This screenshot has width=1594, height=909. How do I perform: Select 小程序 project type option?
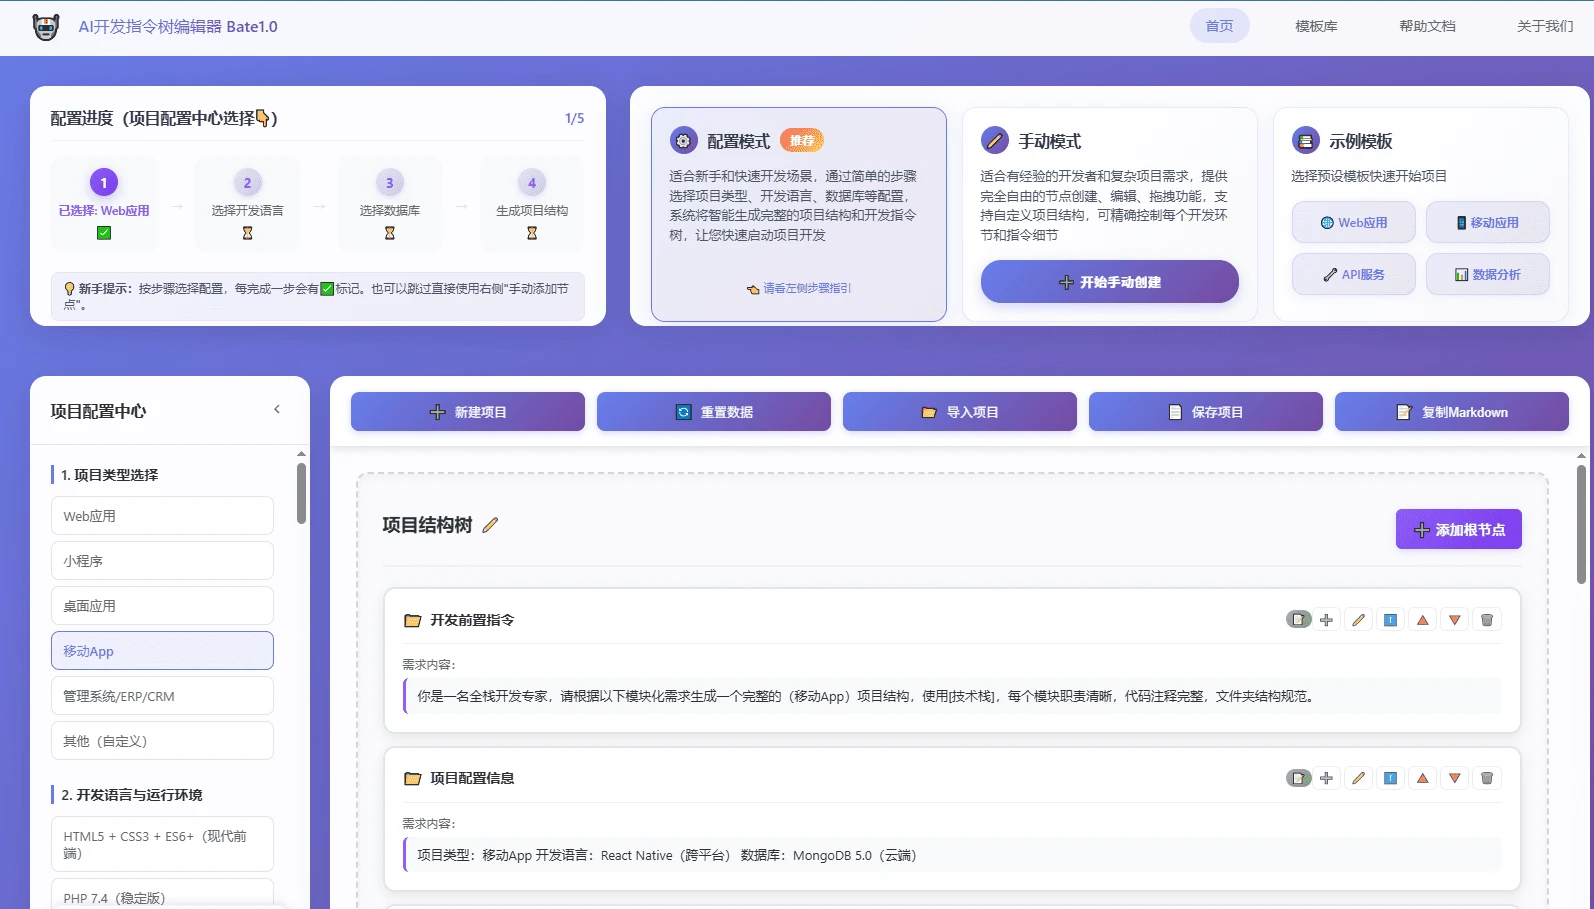(162, 561)
